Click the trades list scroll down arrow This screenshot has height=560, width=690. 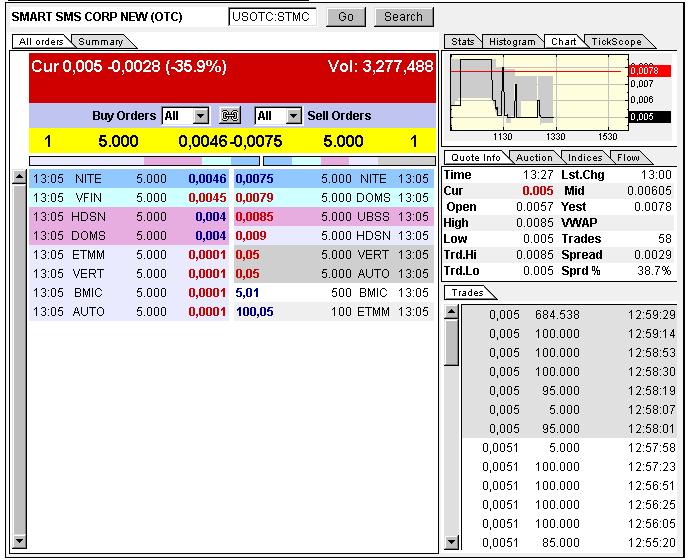pyautogui.click(x=451, y=548)
